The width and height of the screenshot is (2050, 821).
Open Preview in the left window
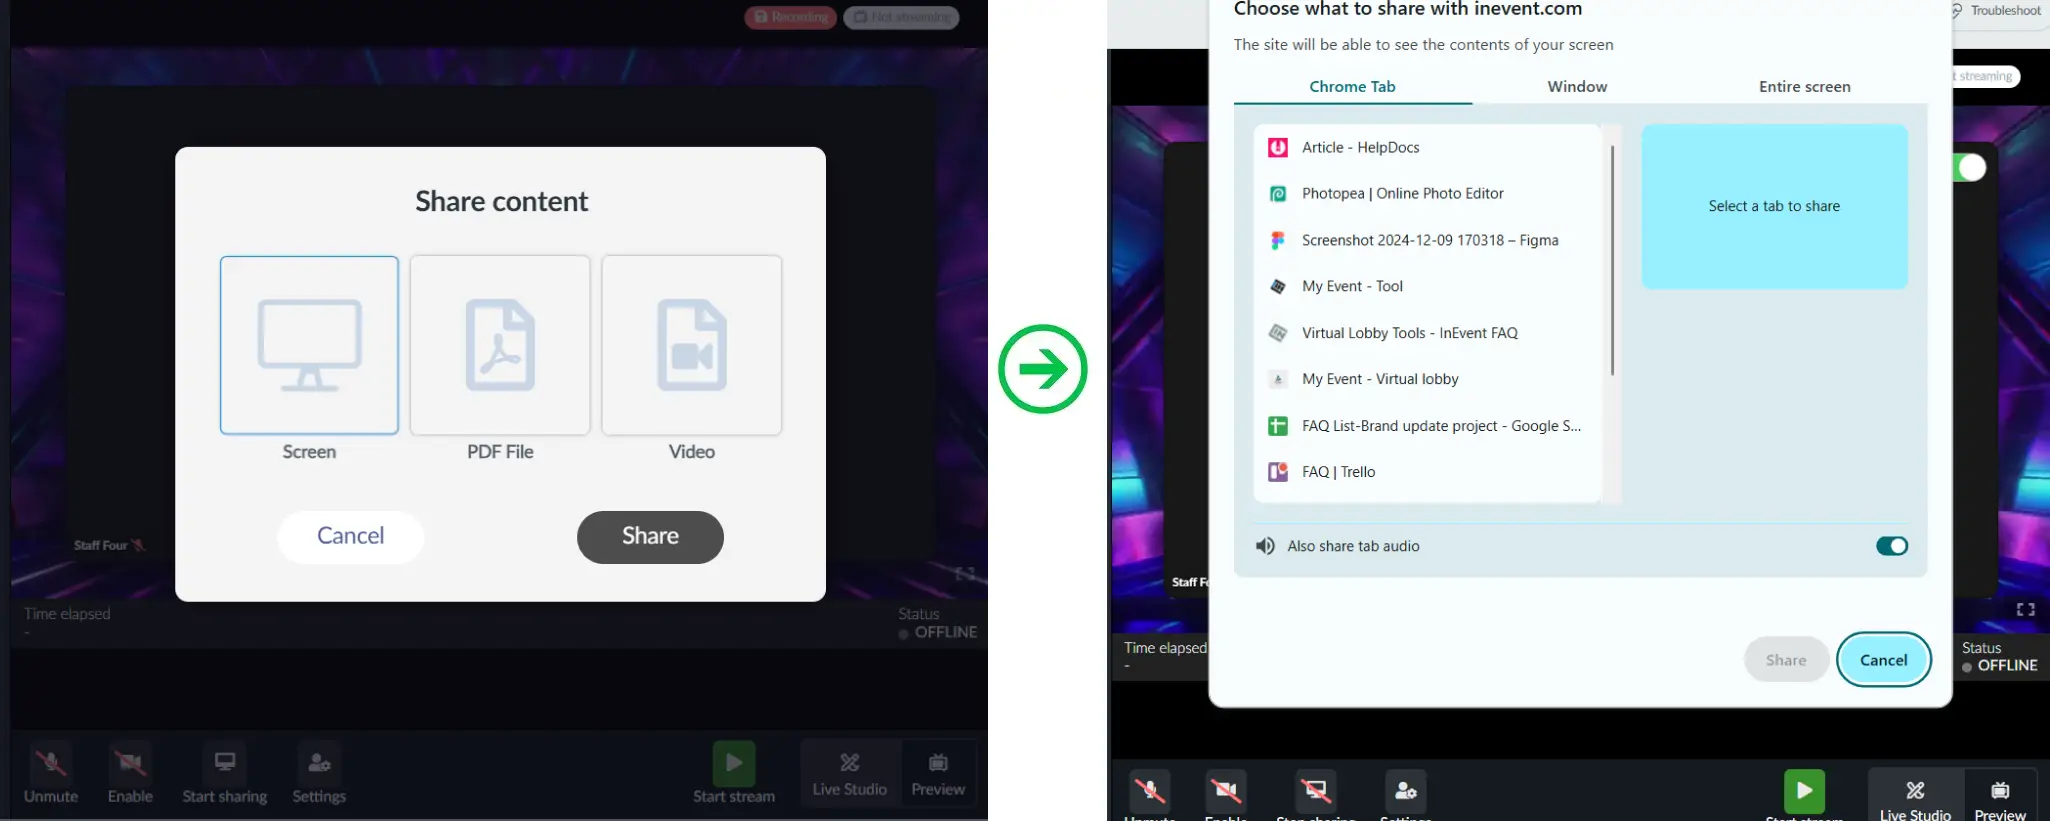[938, 773]
